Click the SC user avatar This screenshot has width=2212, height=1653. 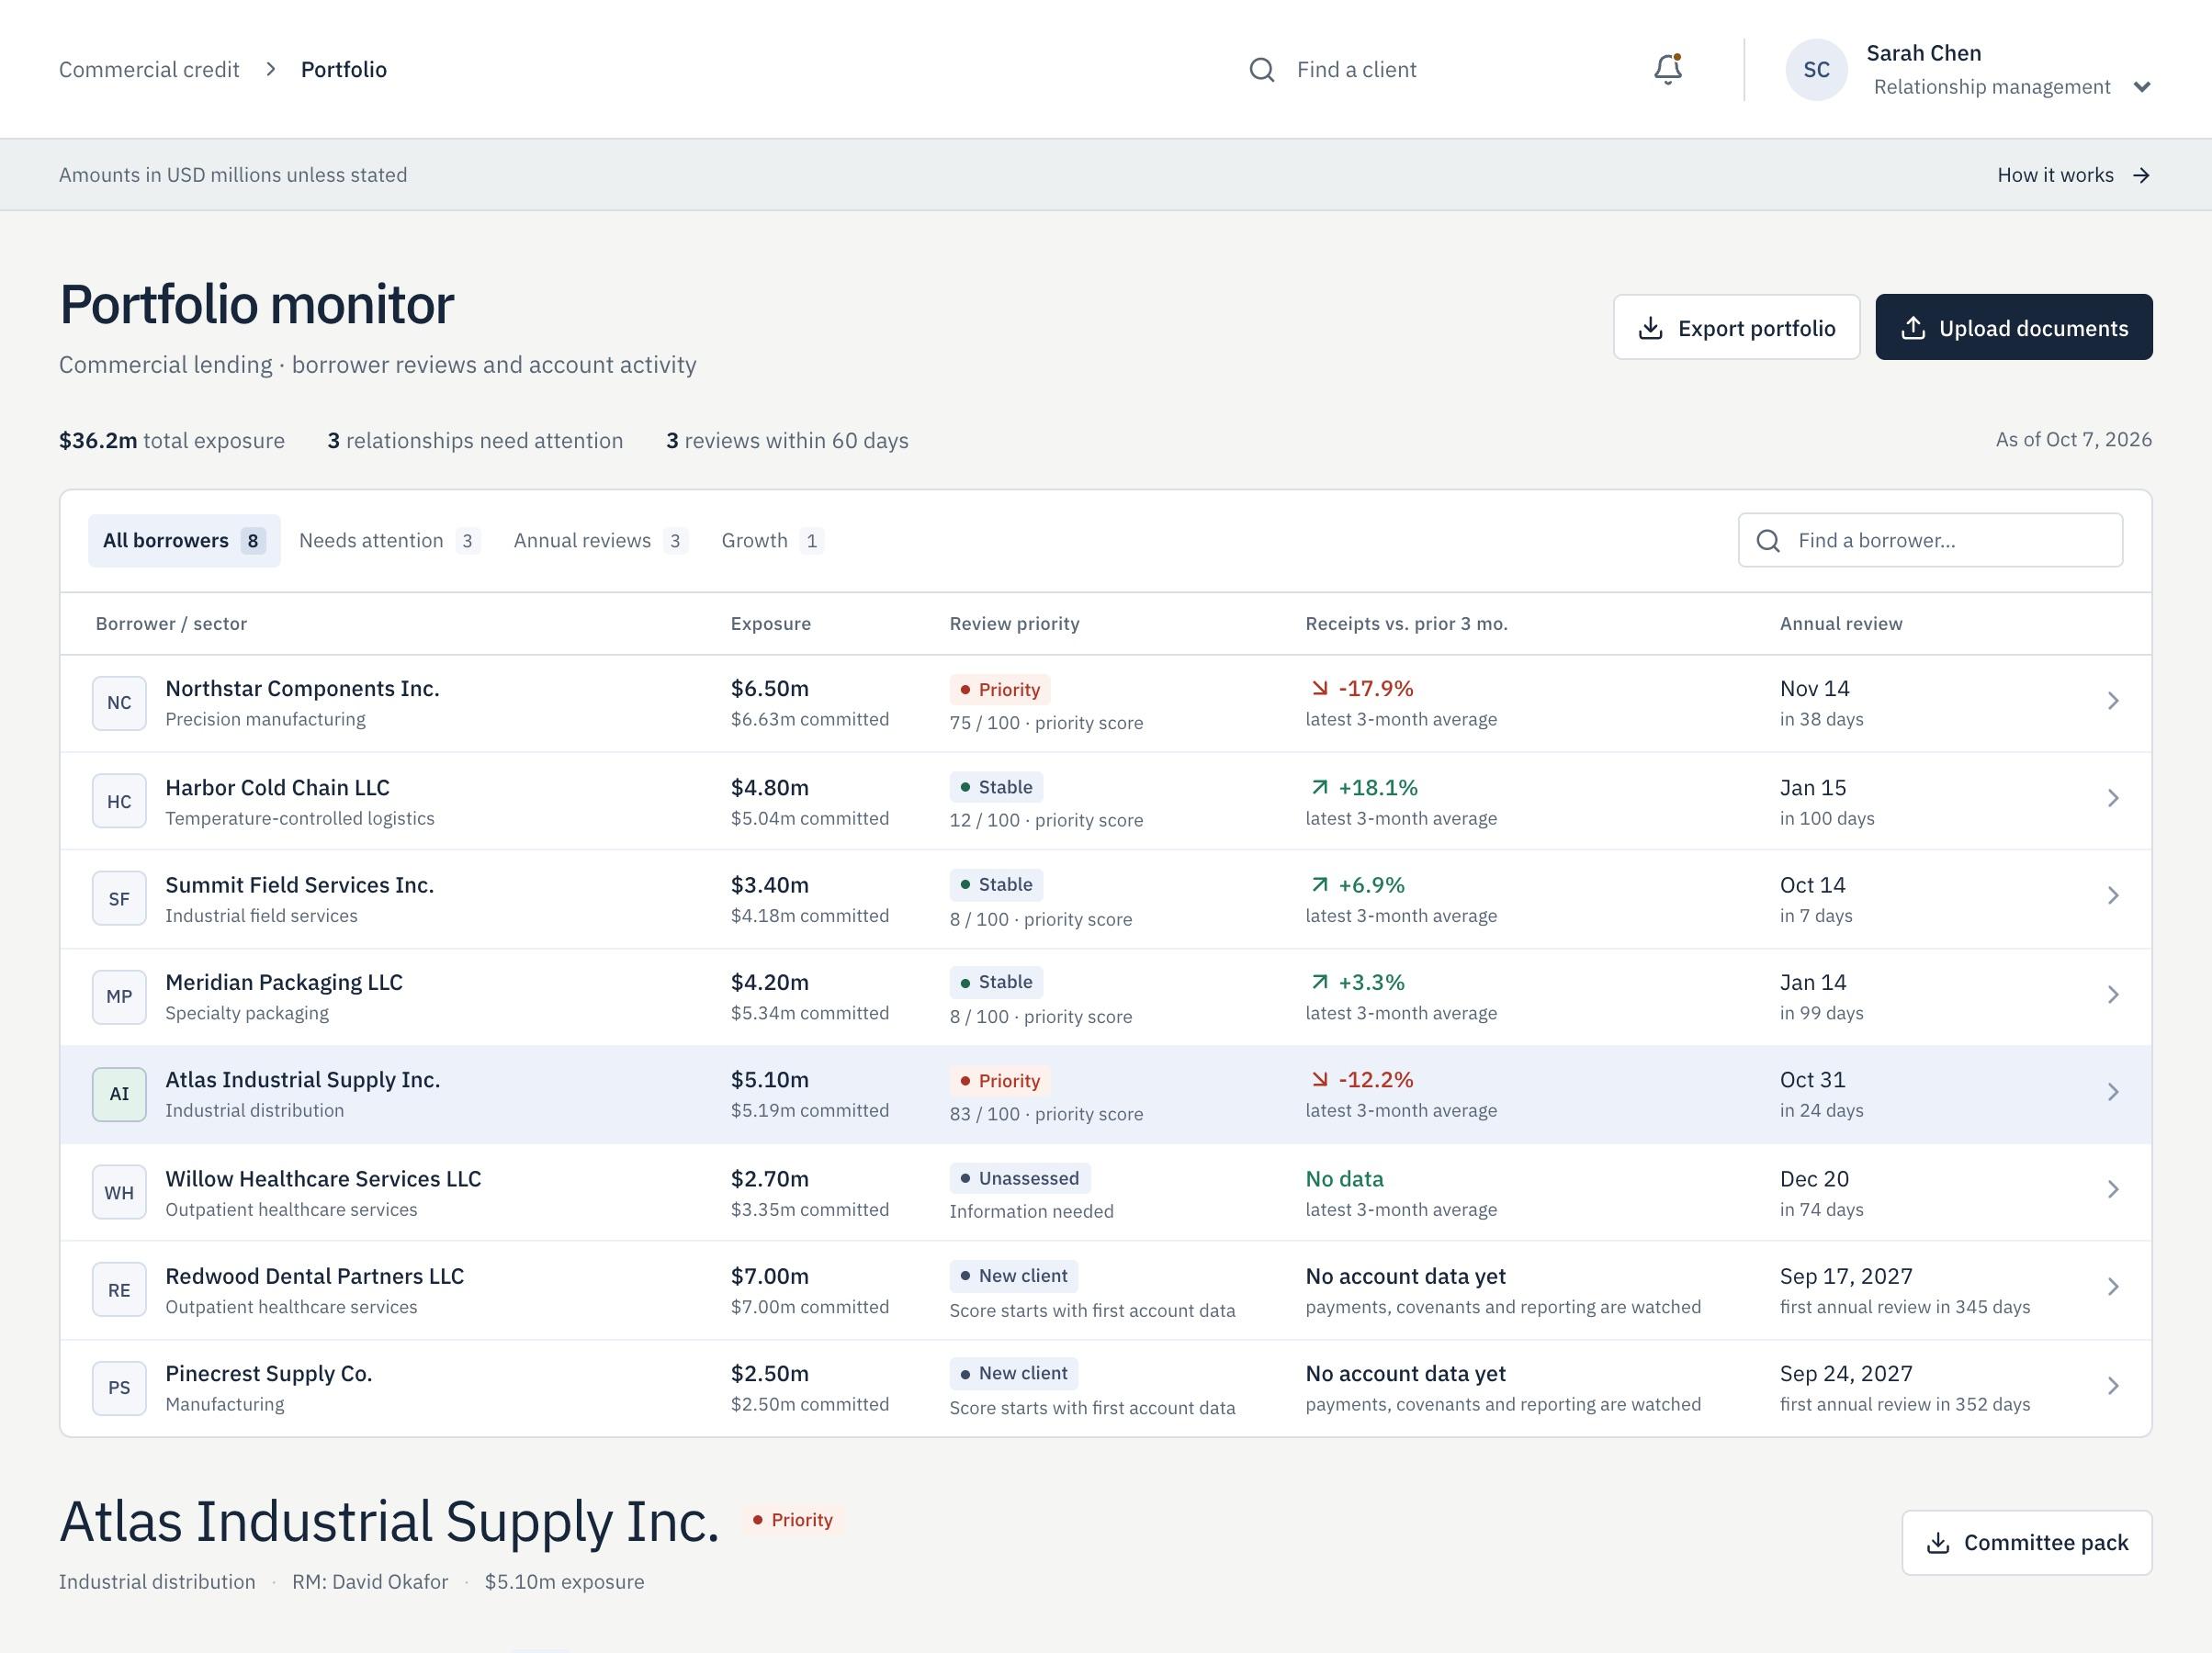[1816, 69]
